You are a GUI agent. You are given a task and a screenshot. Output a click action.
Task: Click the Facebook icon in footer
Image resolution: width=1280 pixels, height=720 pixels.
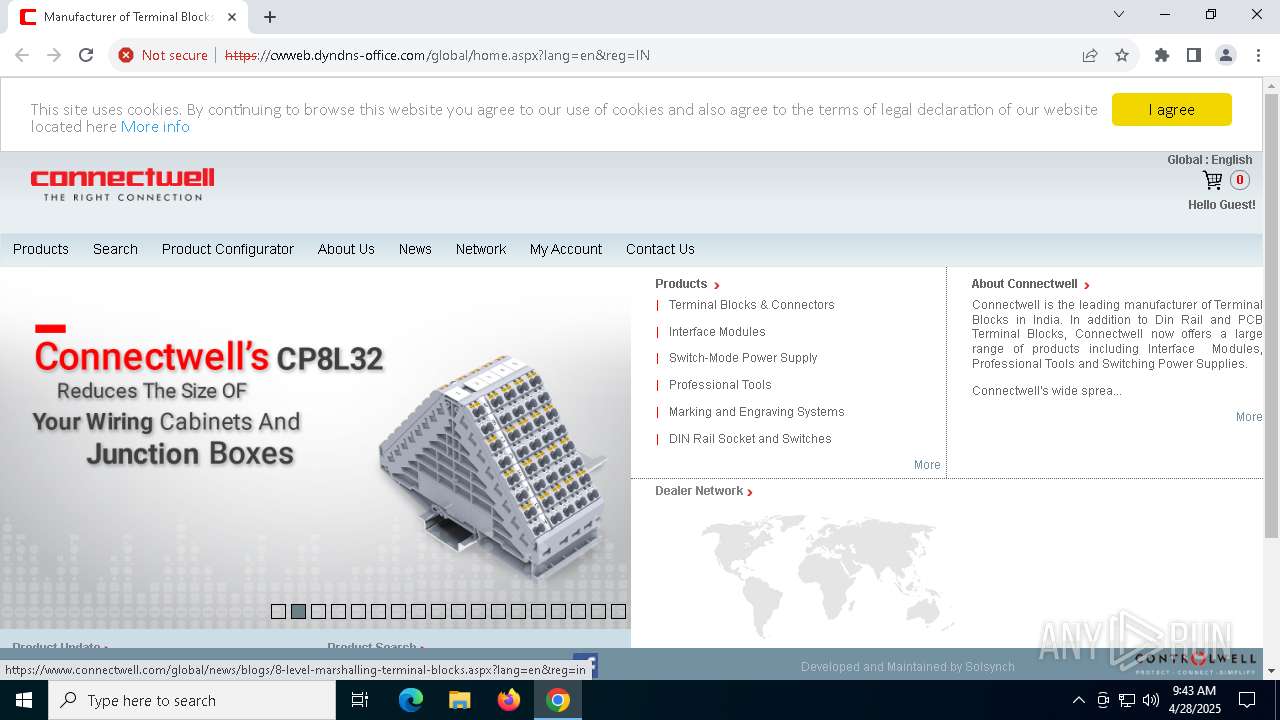pyautogui.click(x=586, y=665)
